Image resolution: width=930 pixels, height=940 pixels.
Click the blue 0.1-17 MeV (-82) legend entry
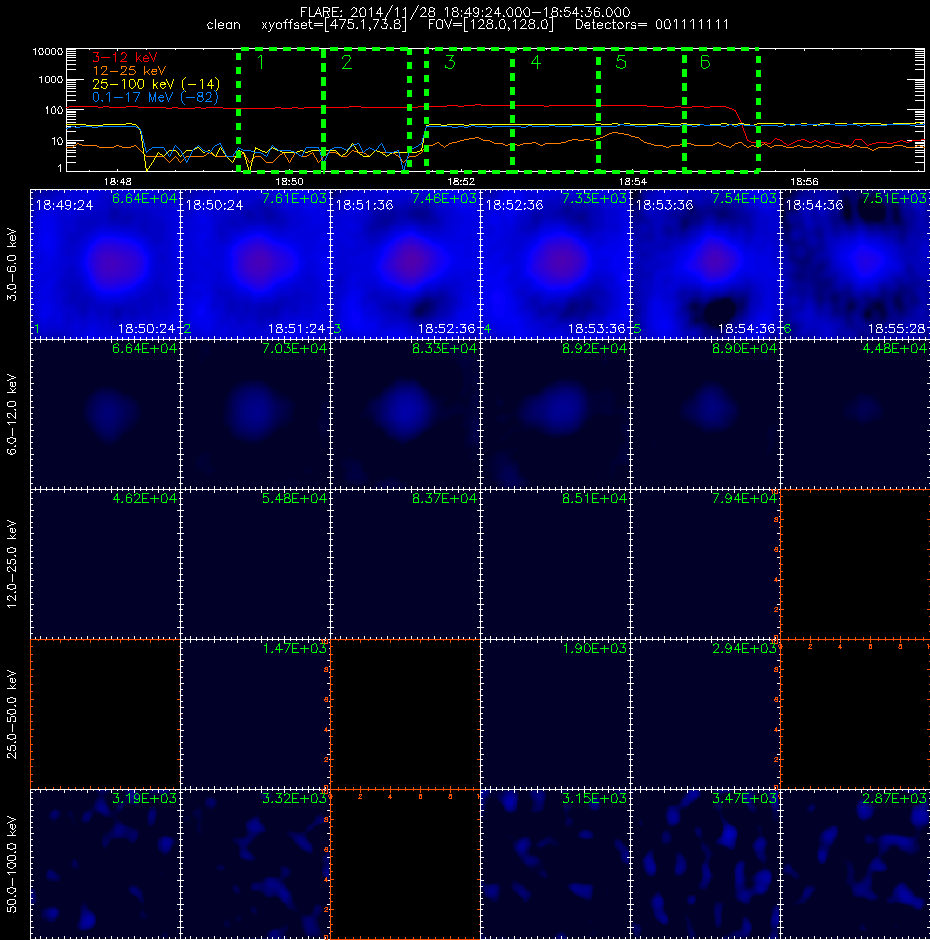point(155,97)
